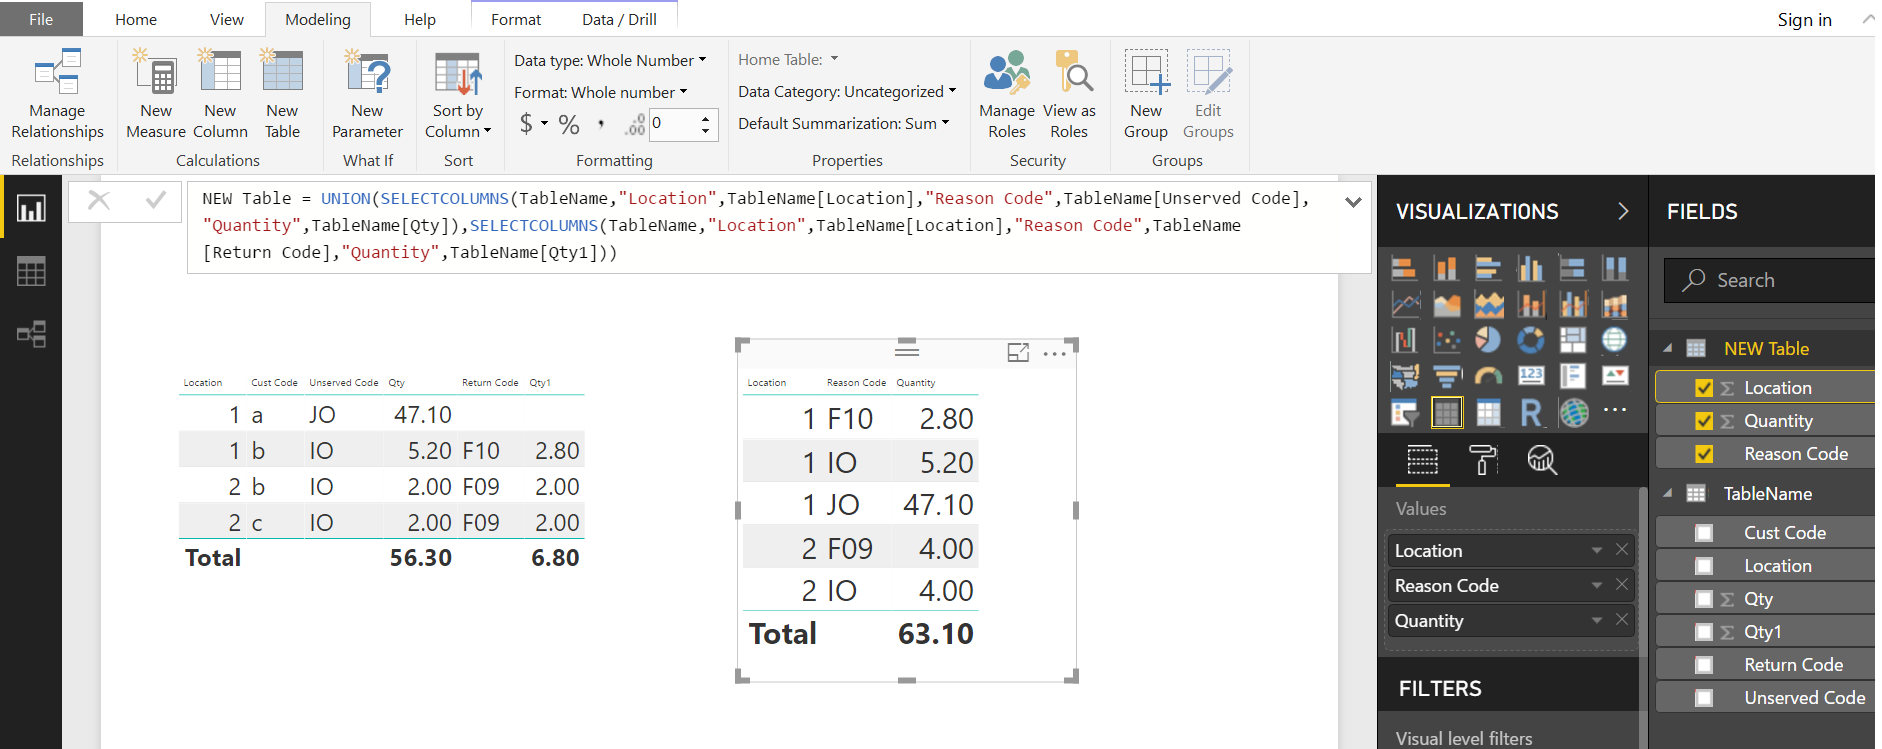Collapse the NEW Table field list
This screenshot has width=1882, height=749.
click(1667, 348)
